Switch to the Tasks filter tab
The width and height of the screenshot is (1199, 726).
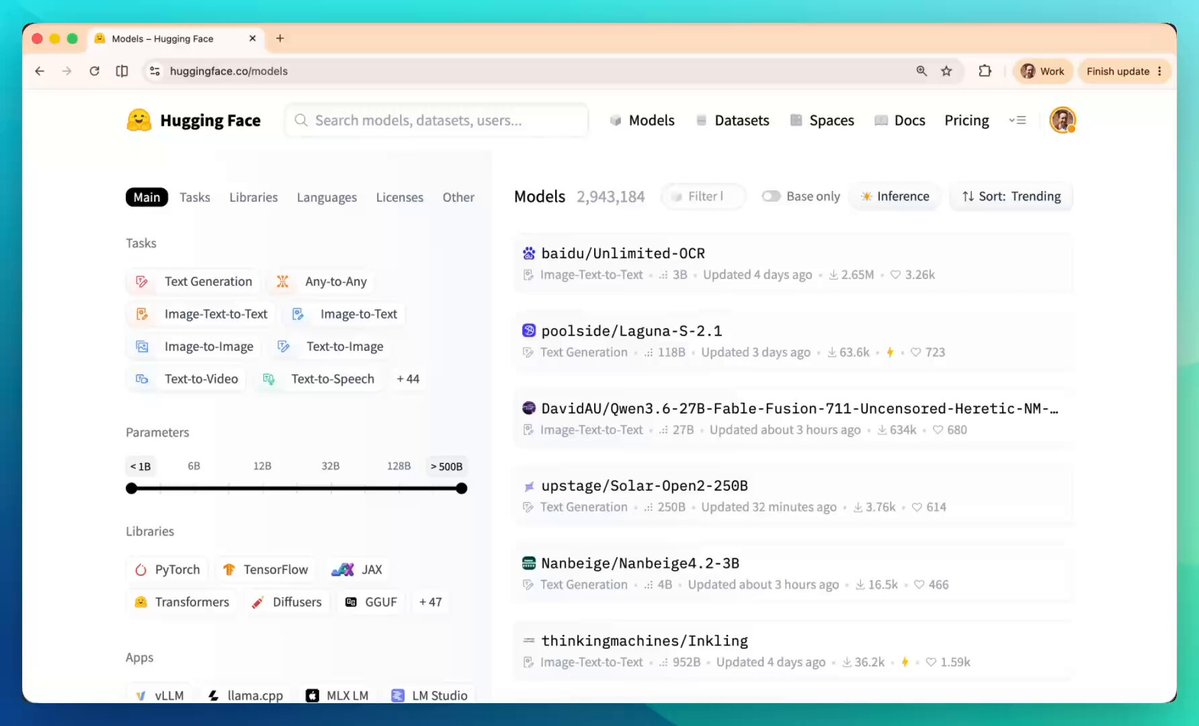tap(195, 197)
